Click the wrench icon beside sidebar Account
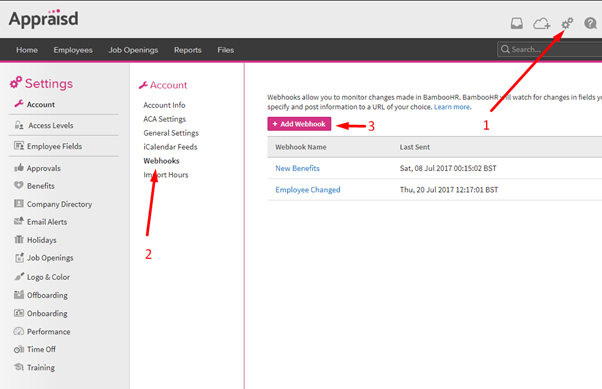Screen dimensions: 602x389 19,104
